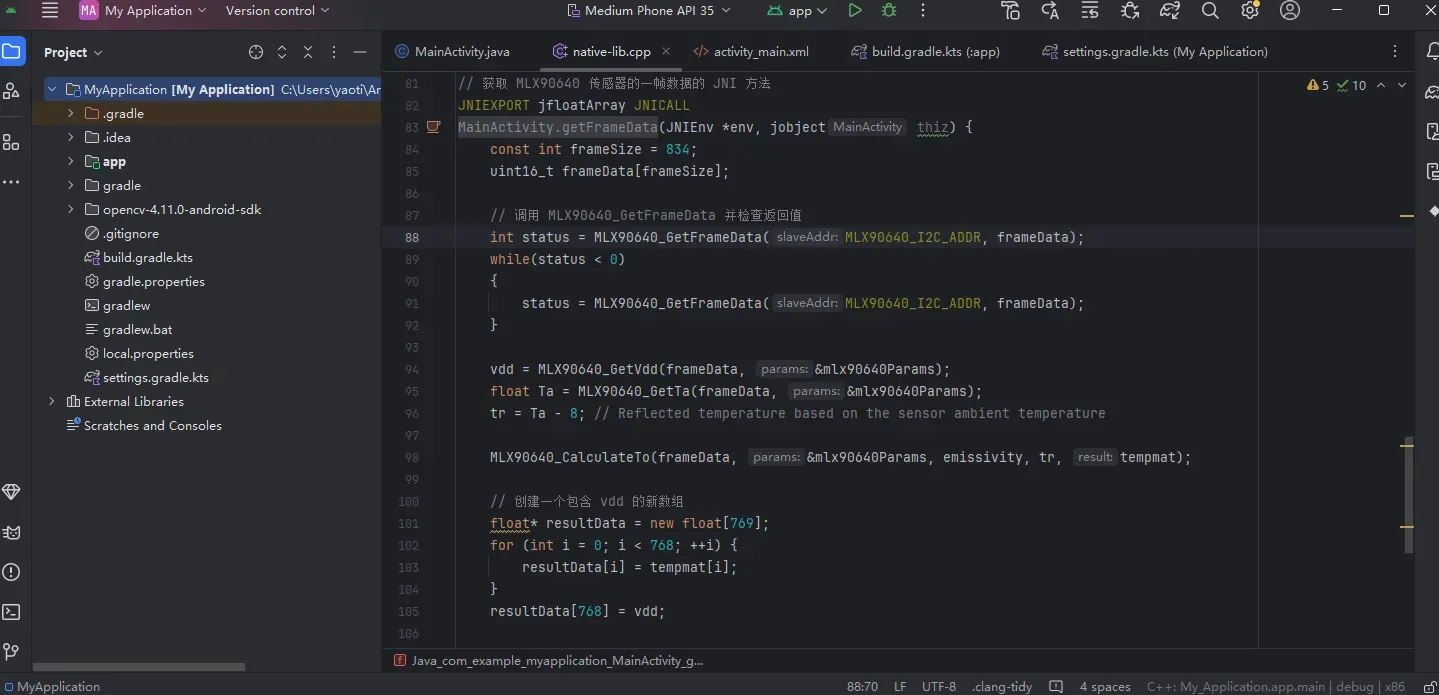Switch to the MainActivity.java tab

pyautogui.click(x=452, y=52)
